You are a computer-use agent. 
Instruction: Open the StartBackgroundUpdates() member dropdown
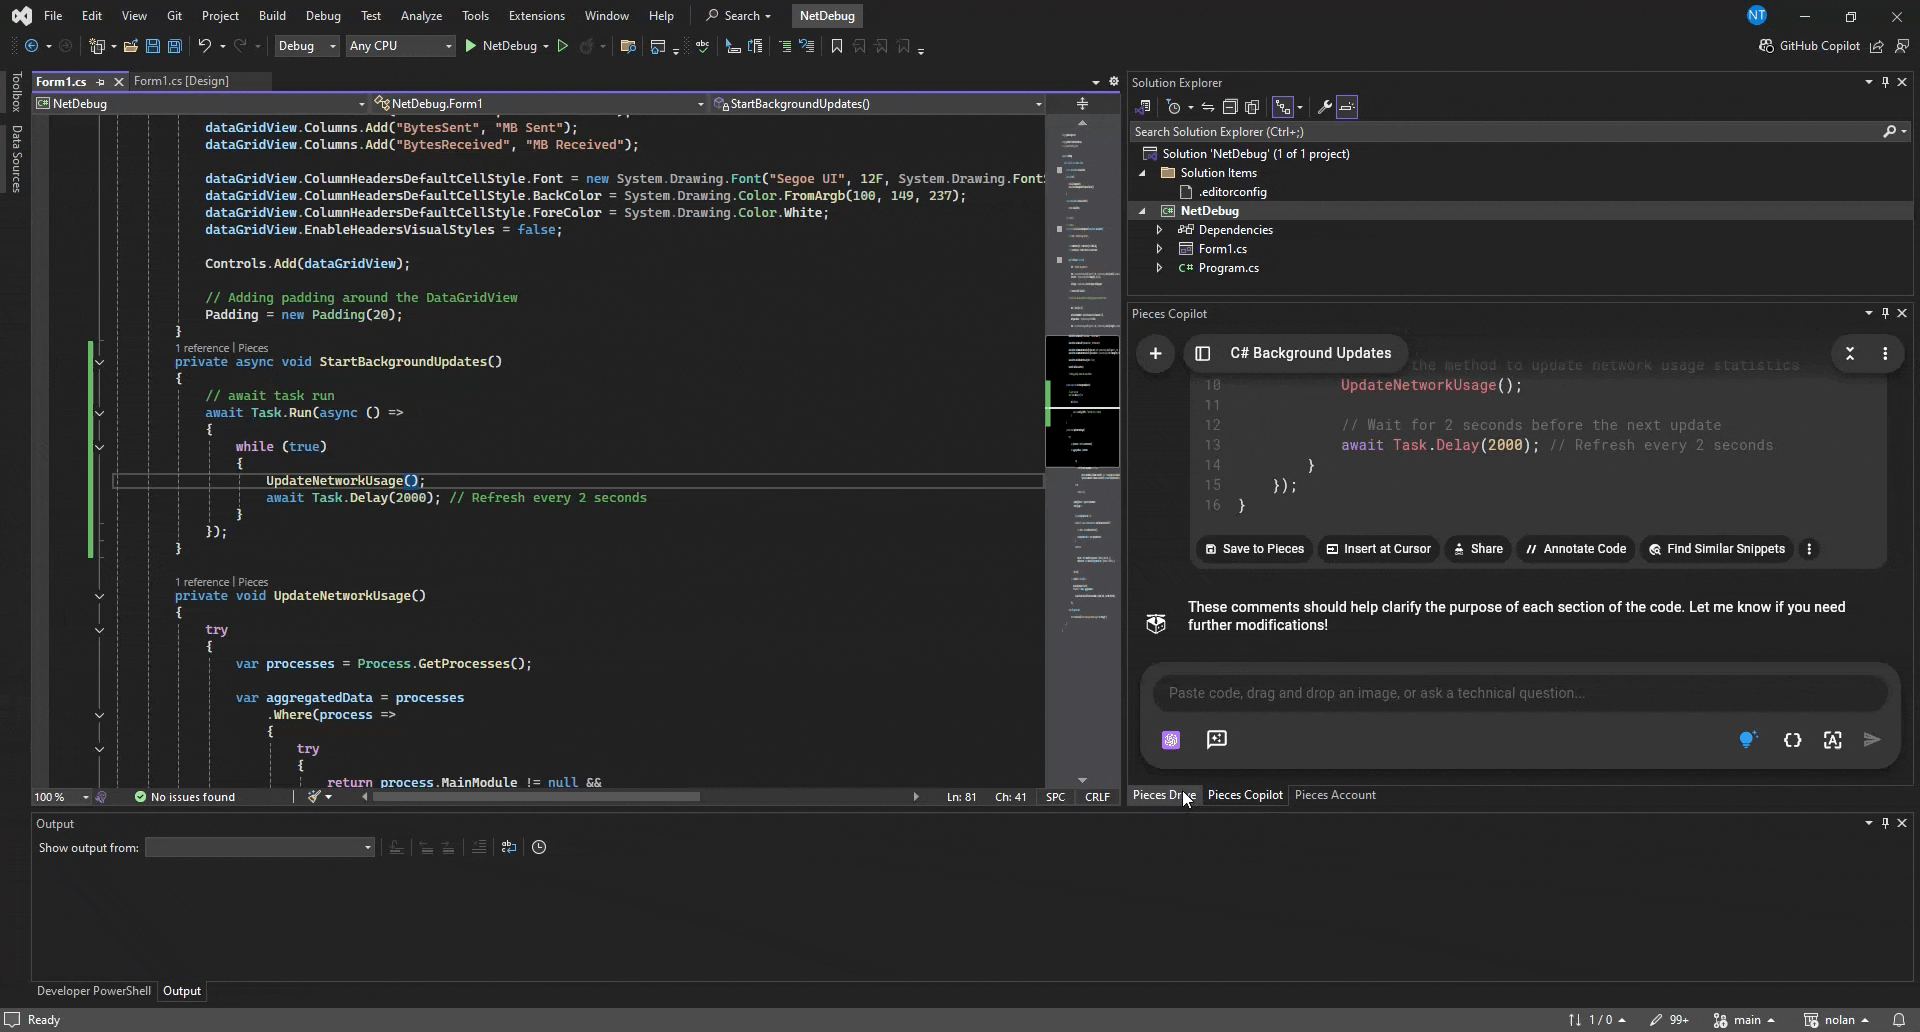pyautogui.click(x=878, y=104)
